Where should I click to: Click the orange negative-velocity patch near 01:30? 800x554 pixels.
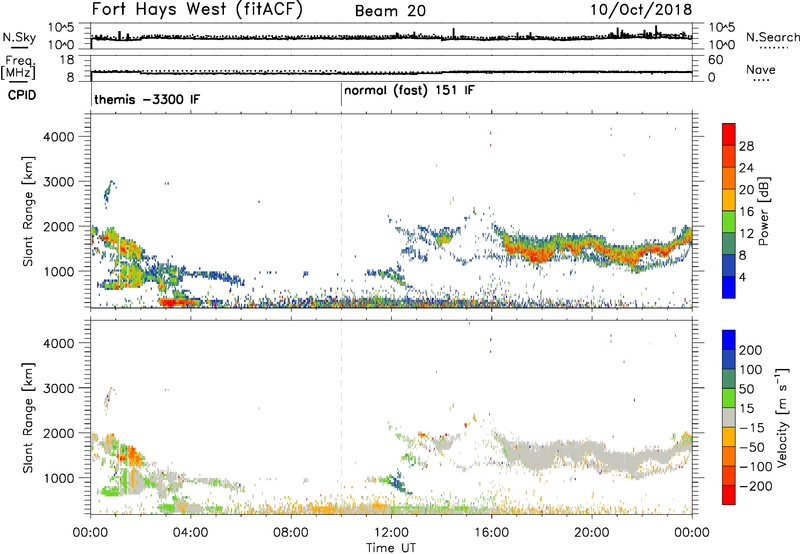pyautogui.click(x=134, y=455)
